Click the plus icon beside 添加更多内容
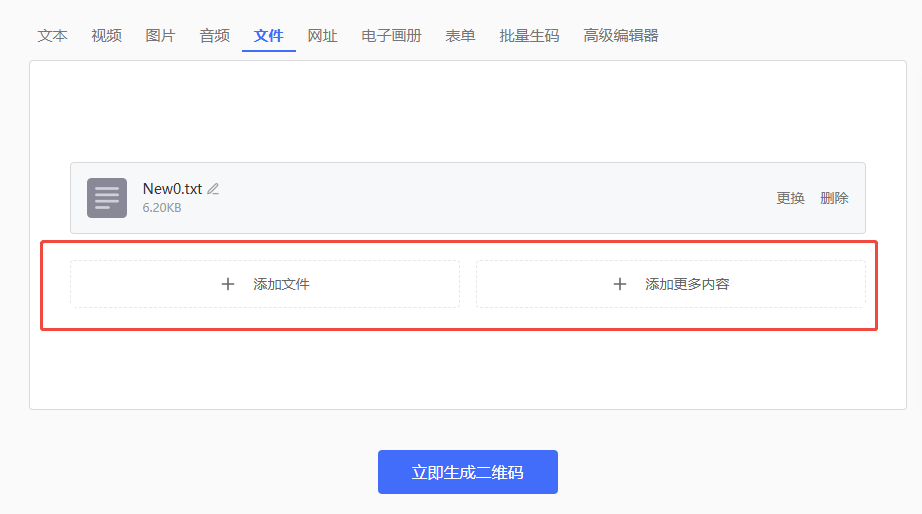922x514 pixels. tap(620, 284)
